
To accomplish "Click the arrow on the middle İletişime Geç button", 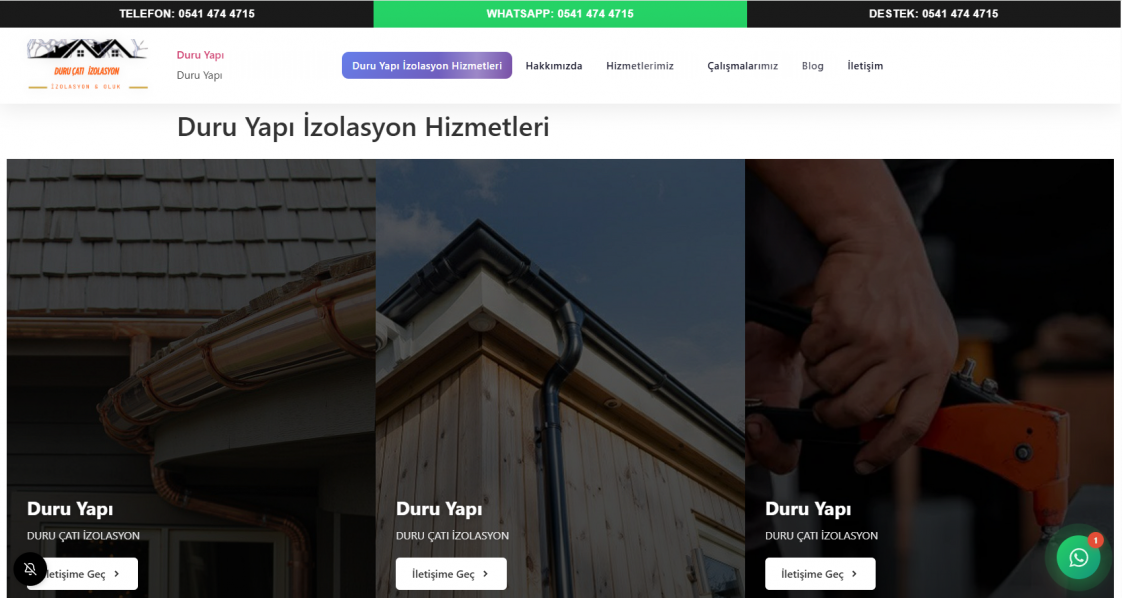I will 485,574.
